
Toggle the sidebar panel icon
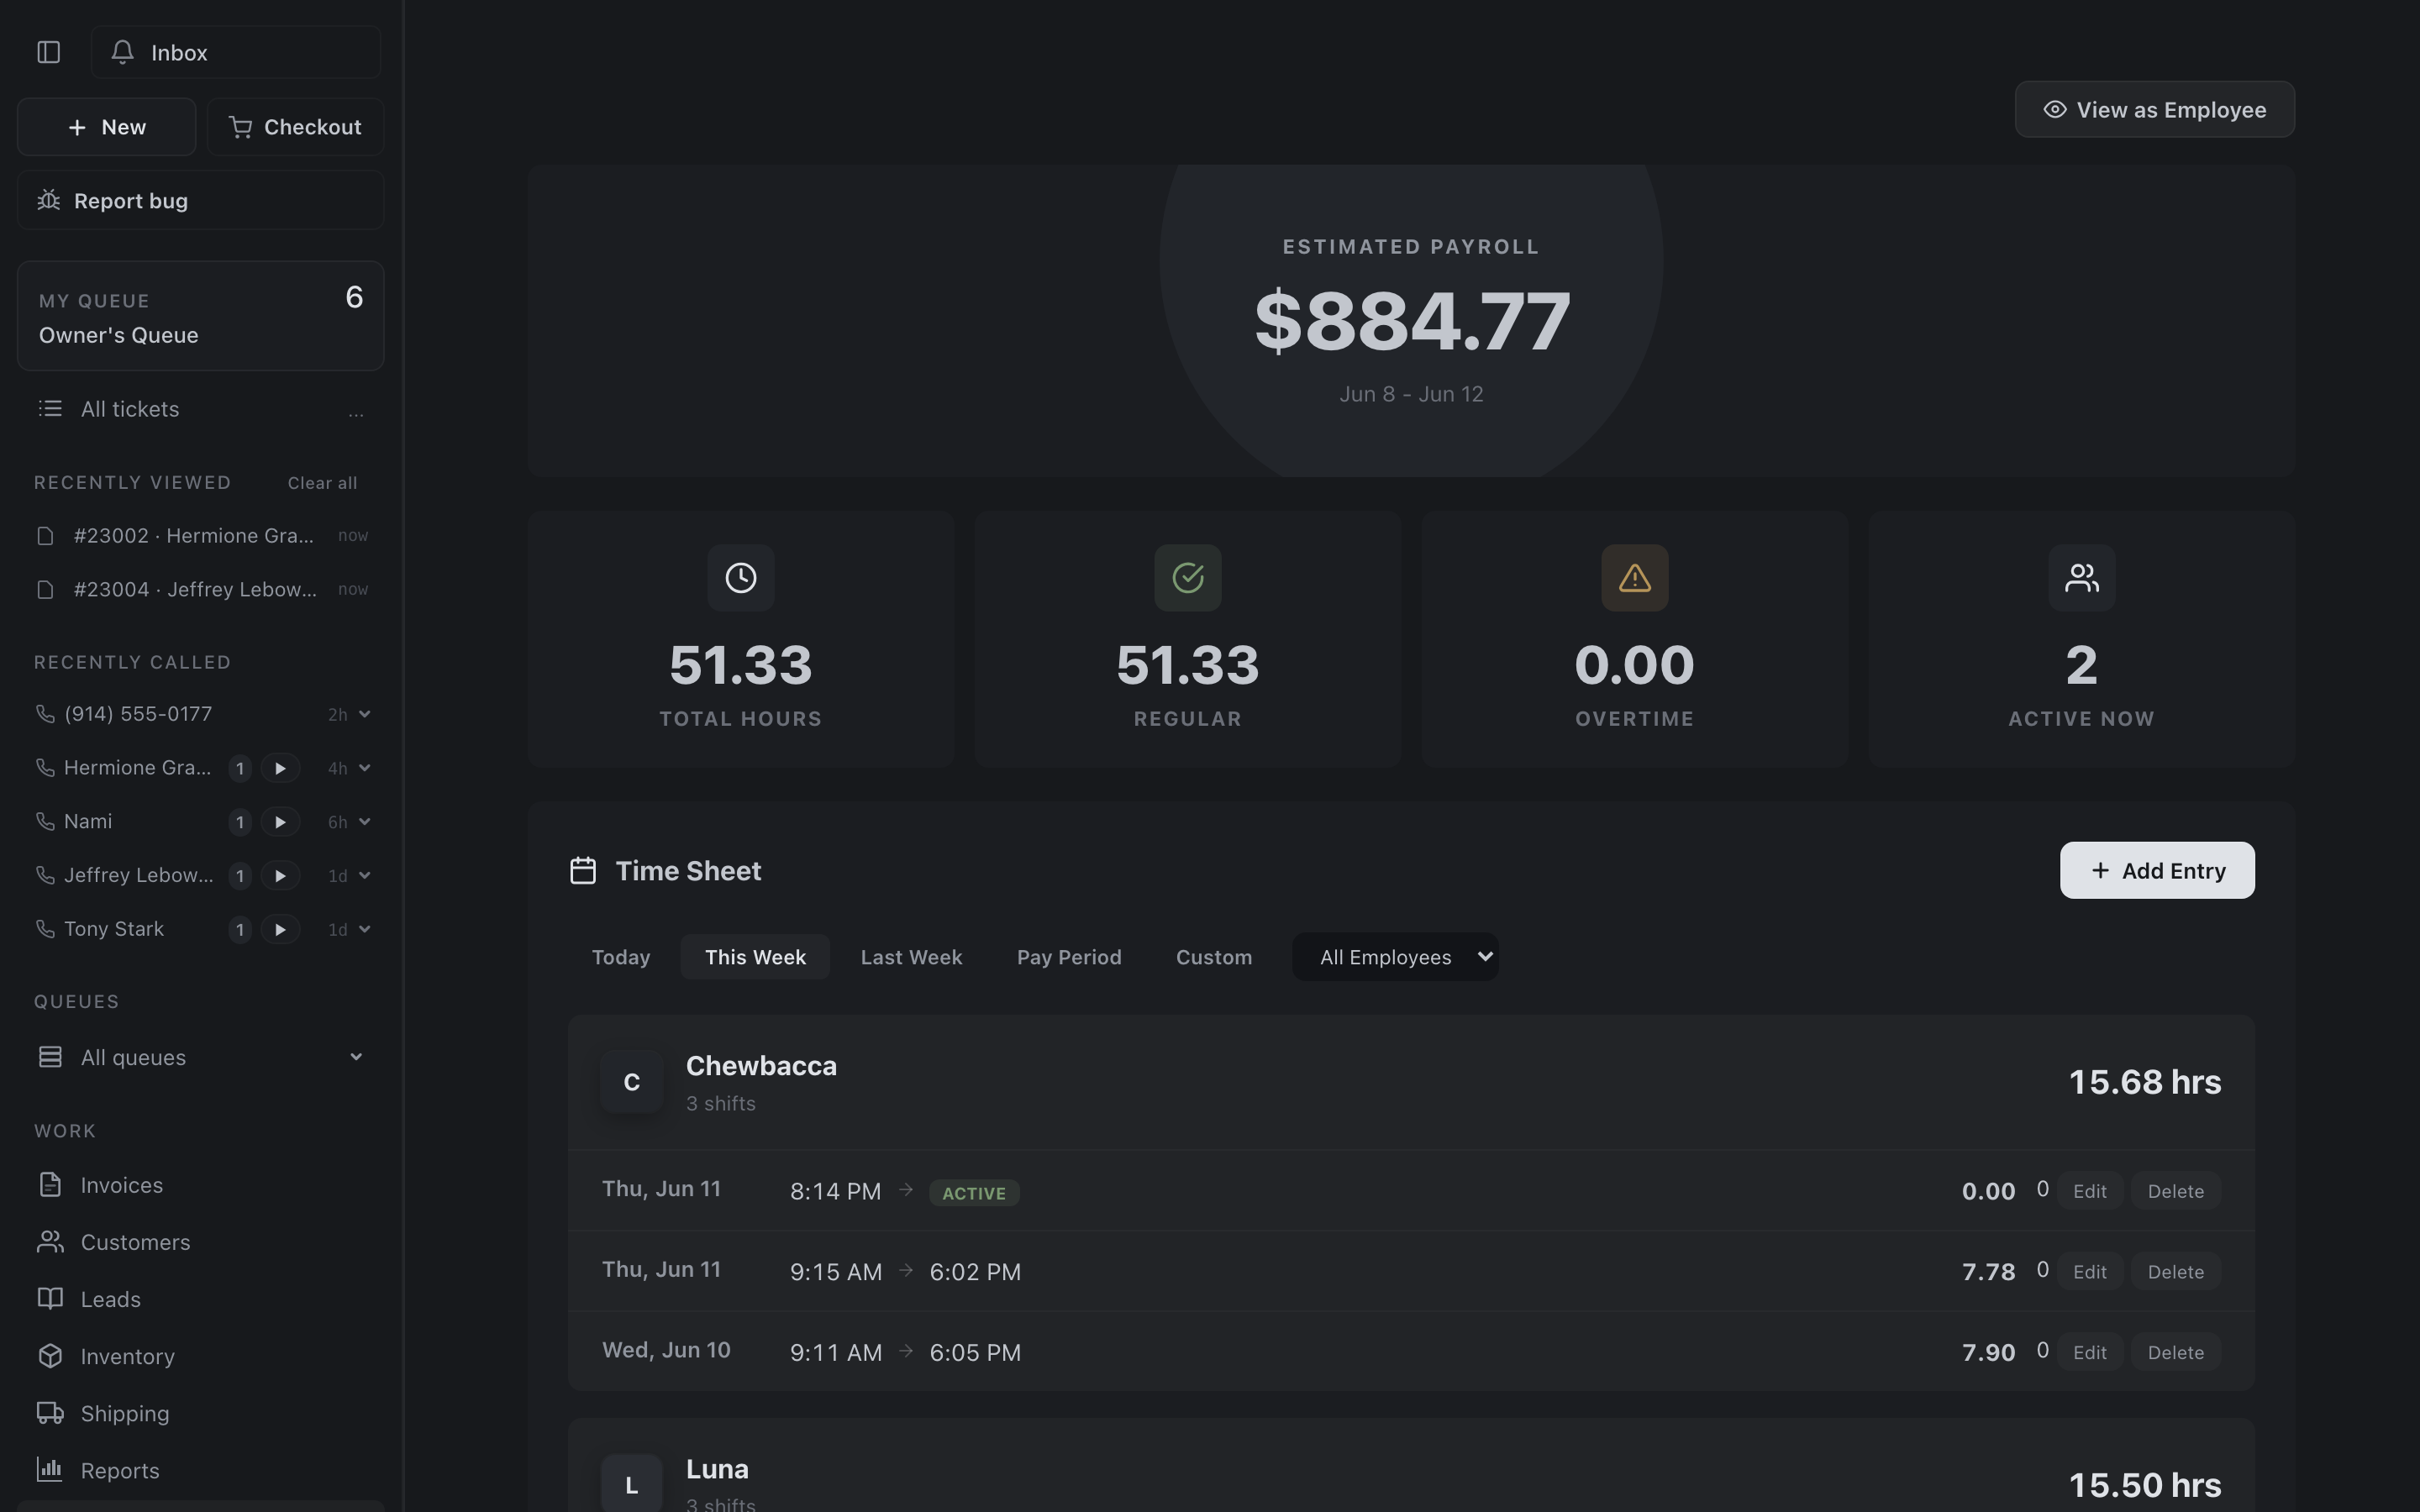pos(48,52)
